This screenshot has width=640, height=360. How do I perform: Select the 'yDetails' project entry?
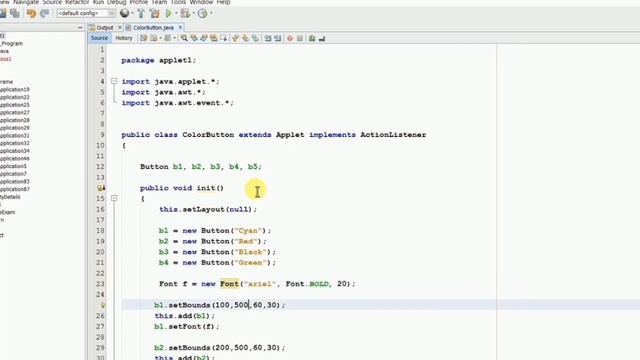click(x=10, y=197)
